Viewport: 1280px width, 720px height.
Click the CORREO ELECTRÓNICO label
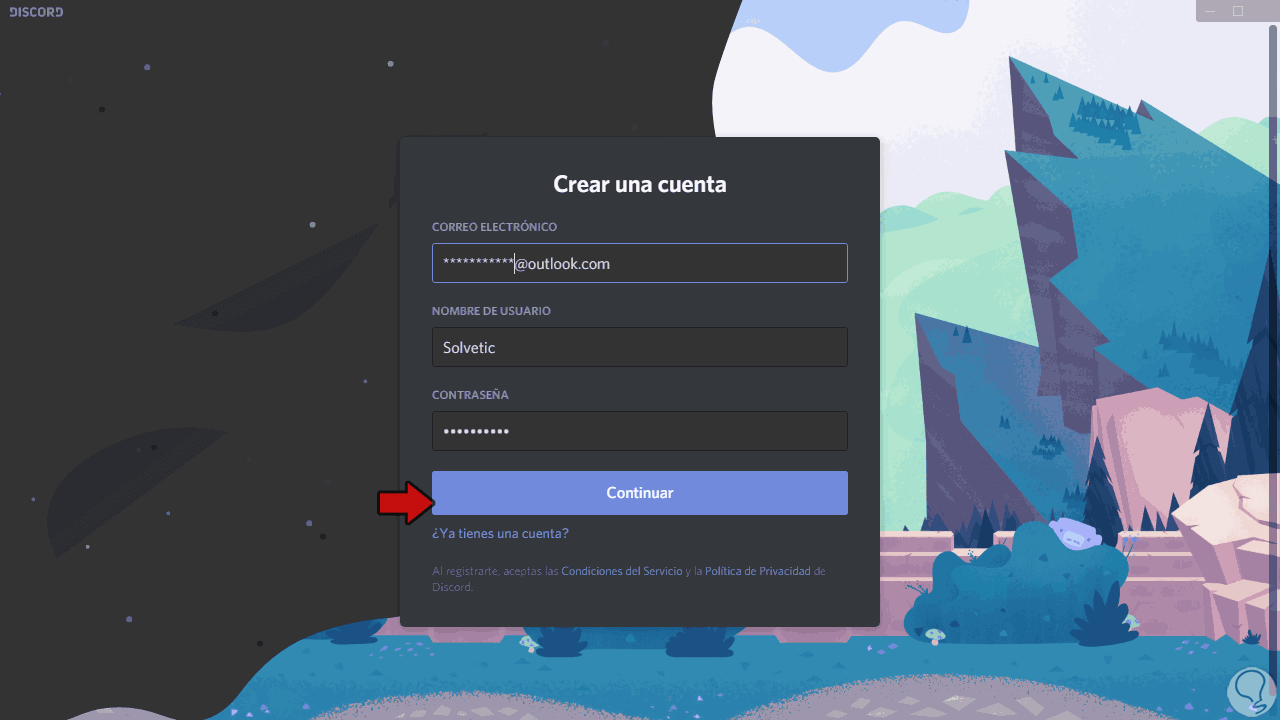(494, 227)
